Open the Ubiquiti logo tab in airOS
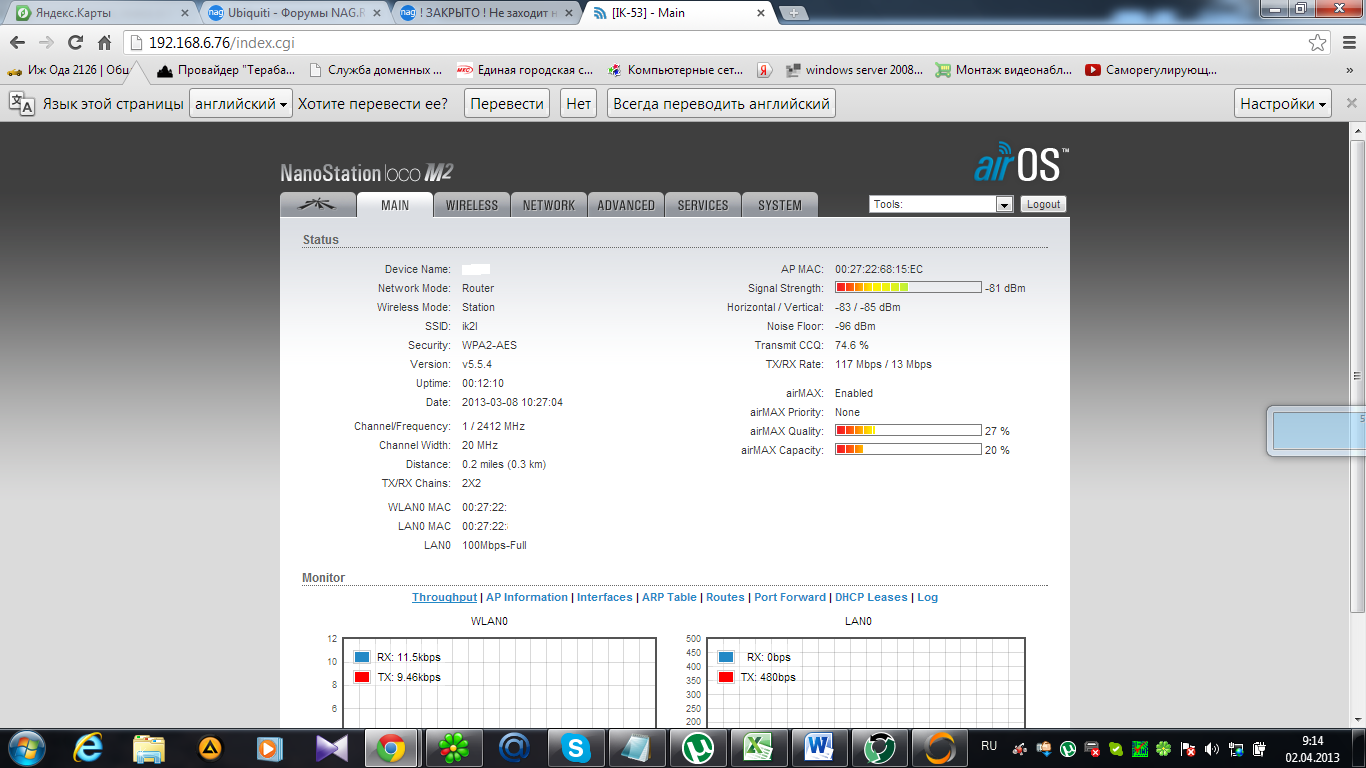 click(318, 205)
